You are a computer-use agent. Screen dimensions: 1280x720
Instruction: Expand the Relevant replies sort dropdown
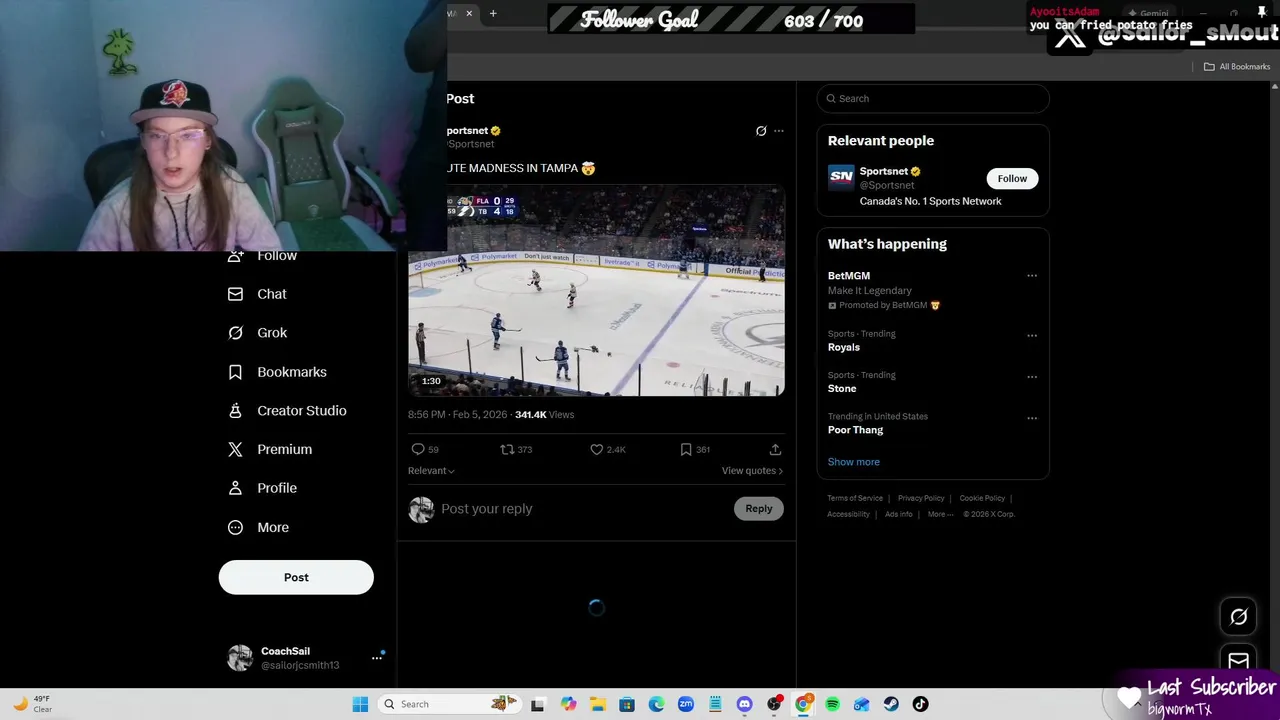coord(431,471)
